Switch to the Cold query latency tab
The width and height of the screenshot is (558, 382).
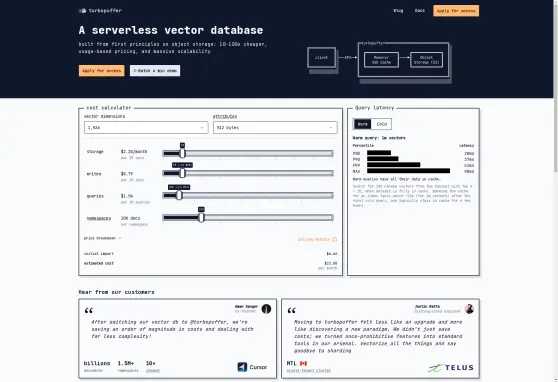tap(381, 124)
